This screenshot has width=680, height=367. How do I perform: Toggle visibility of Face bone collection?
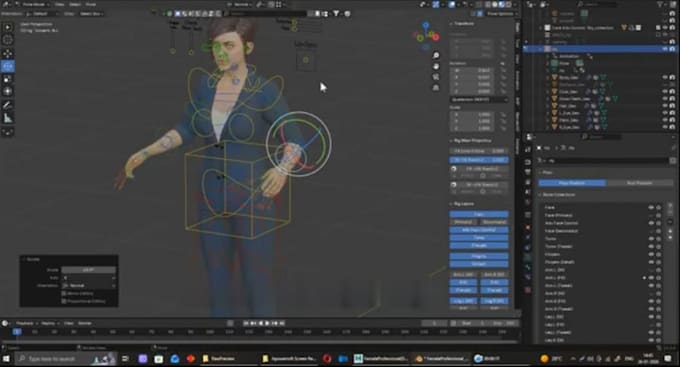coord(651,207)
